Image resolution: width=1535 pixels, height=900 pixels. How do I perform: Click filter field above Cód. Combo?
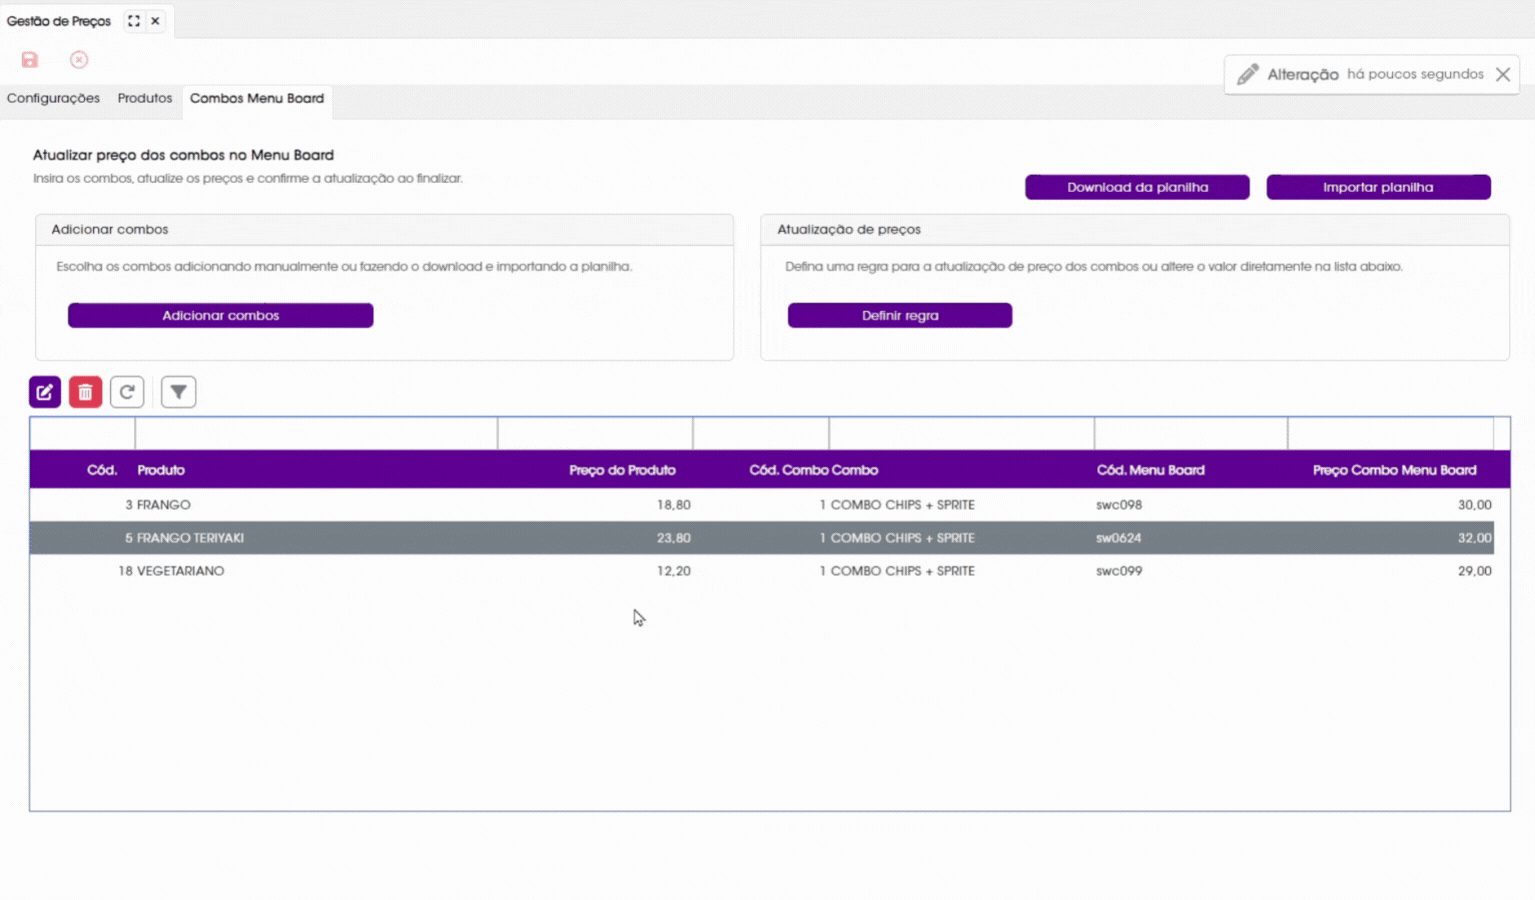point(761,434)
